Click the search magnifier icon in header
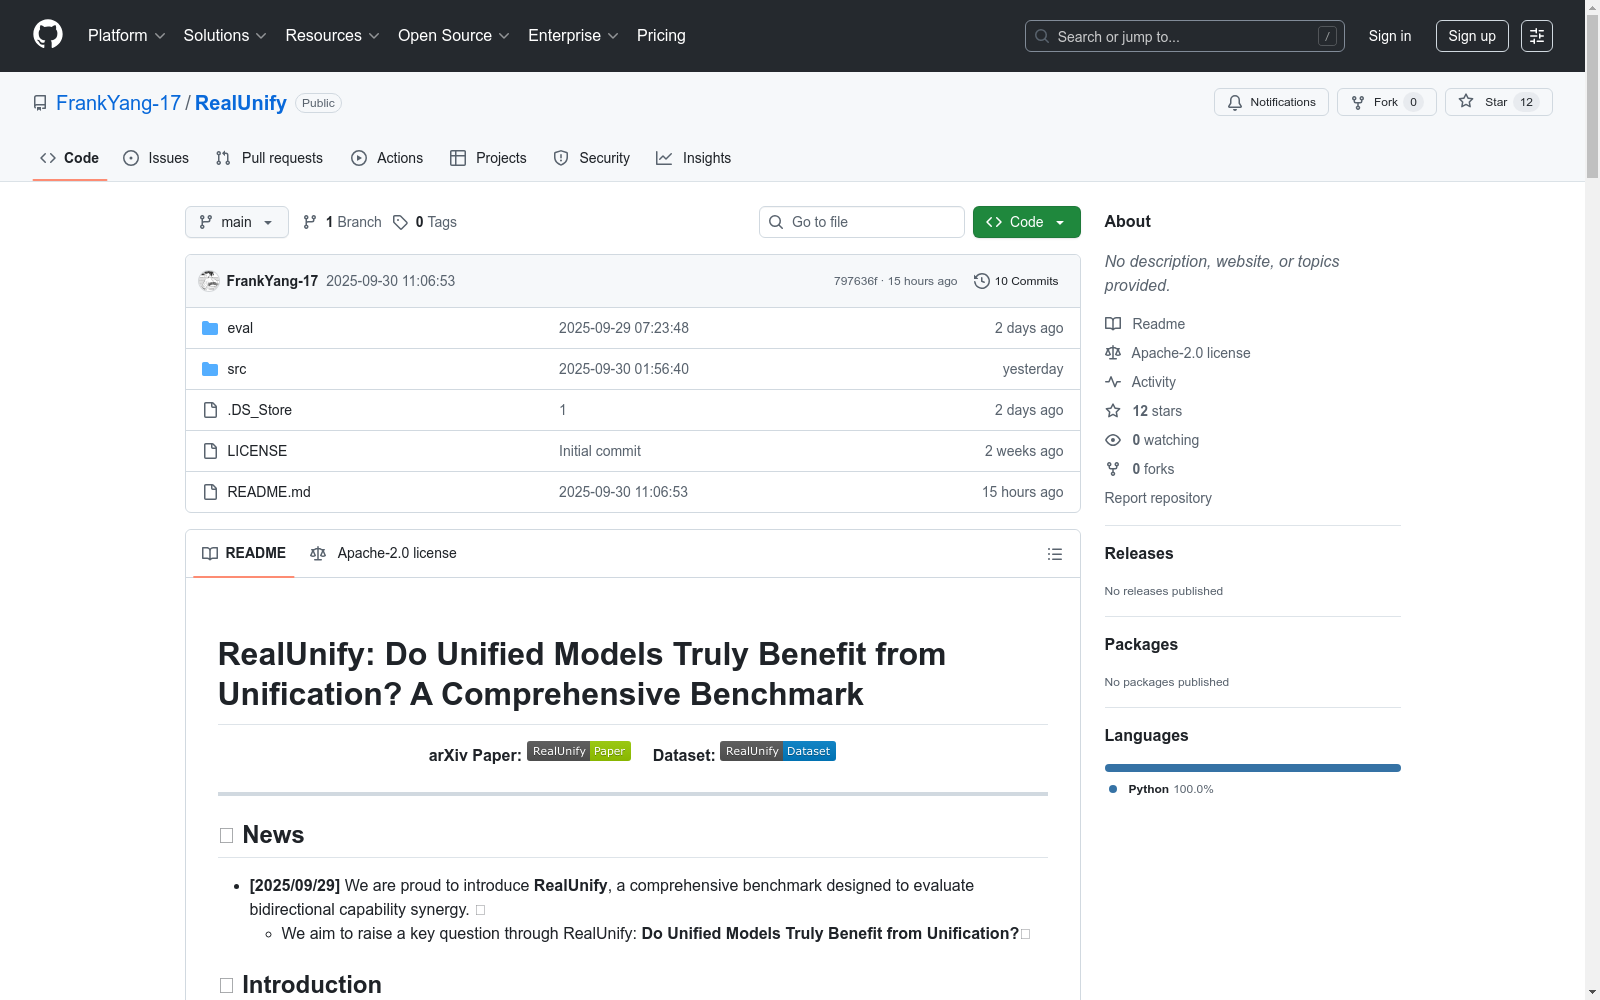Image resolution: width=1600 pixels, height=1000 pixels. 1042,36
